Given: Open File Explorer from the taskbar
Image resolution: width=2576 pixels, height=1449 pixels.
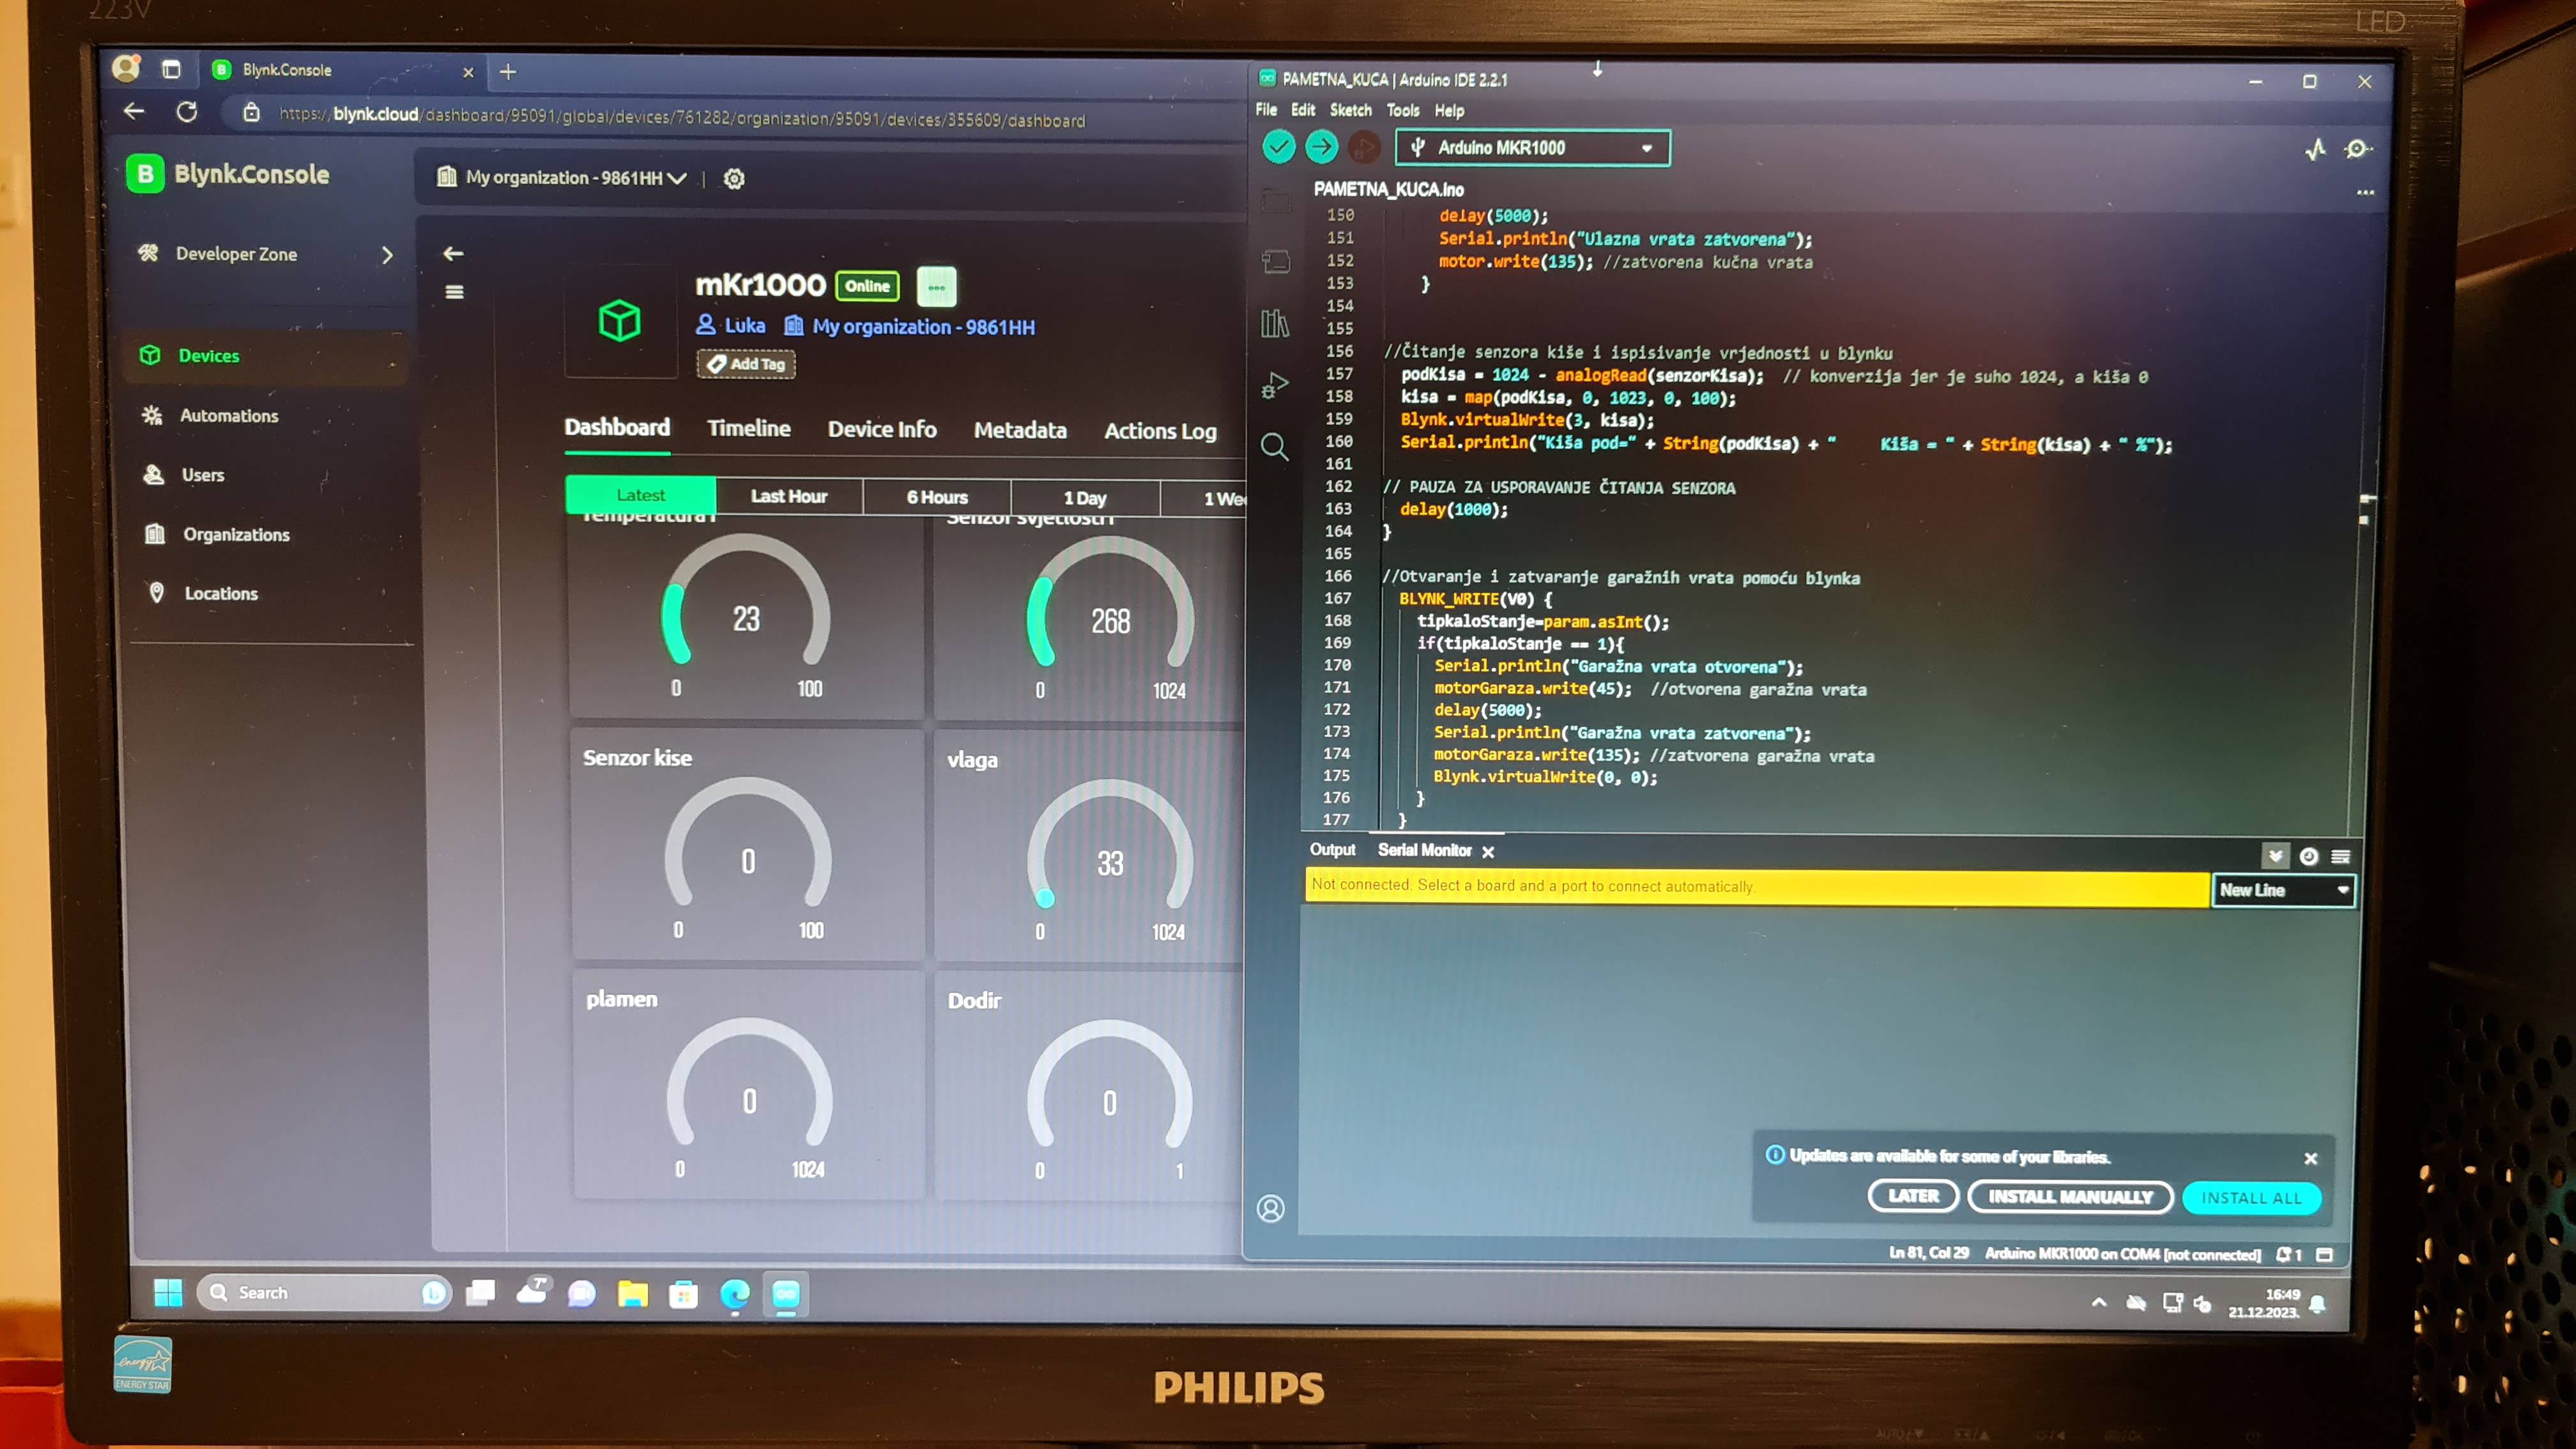Looking at the screenshot, I should tap(632, 1294).
